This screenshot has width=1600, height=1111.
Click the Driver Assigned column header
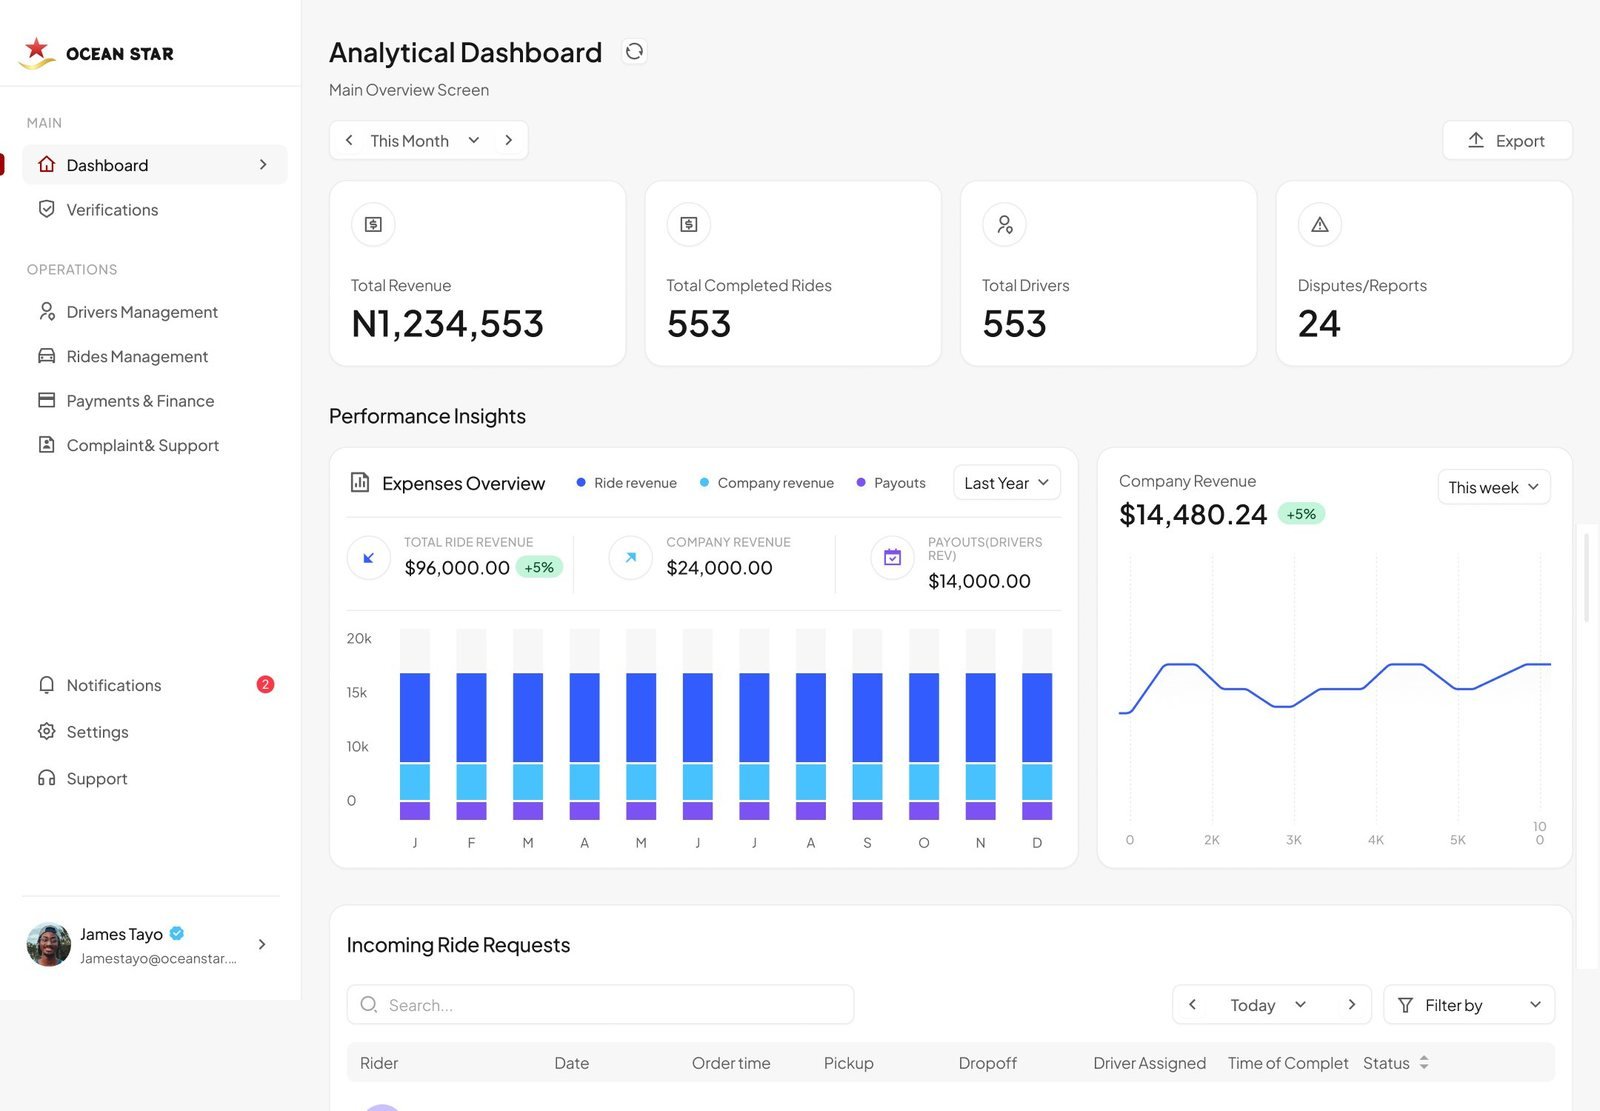click(x=1149, y=1062)
